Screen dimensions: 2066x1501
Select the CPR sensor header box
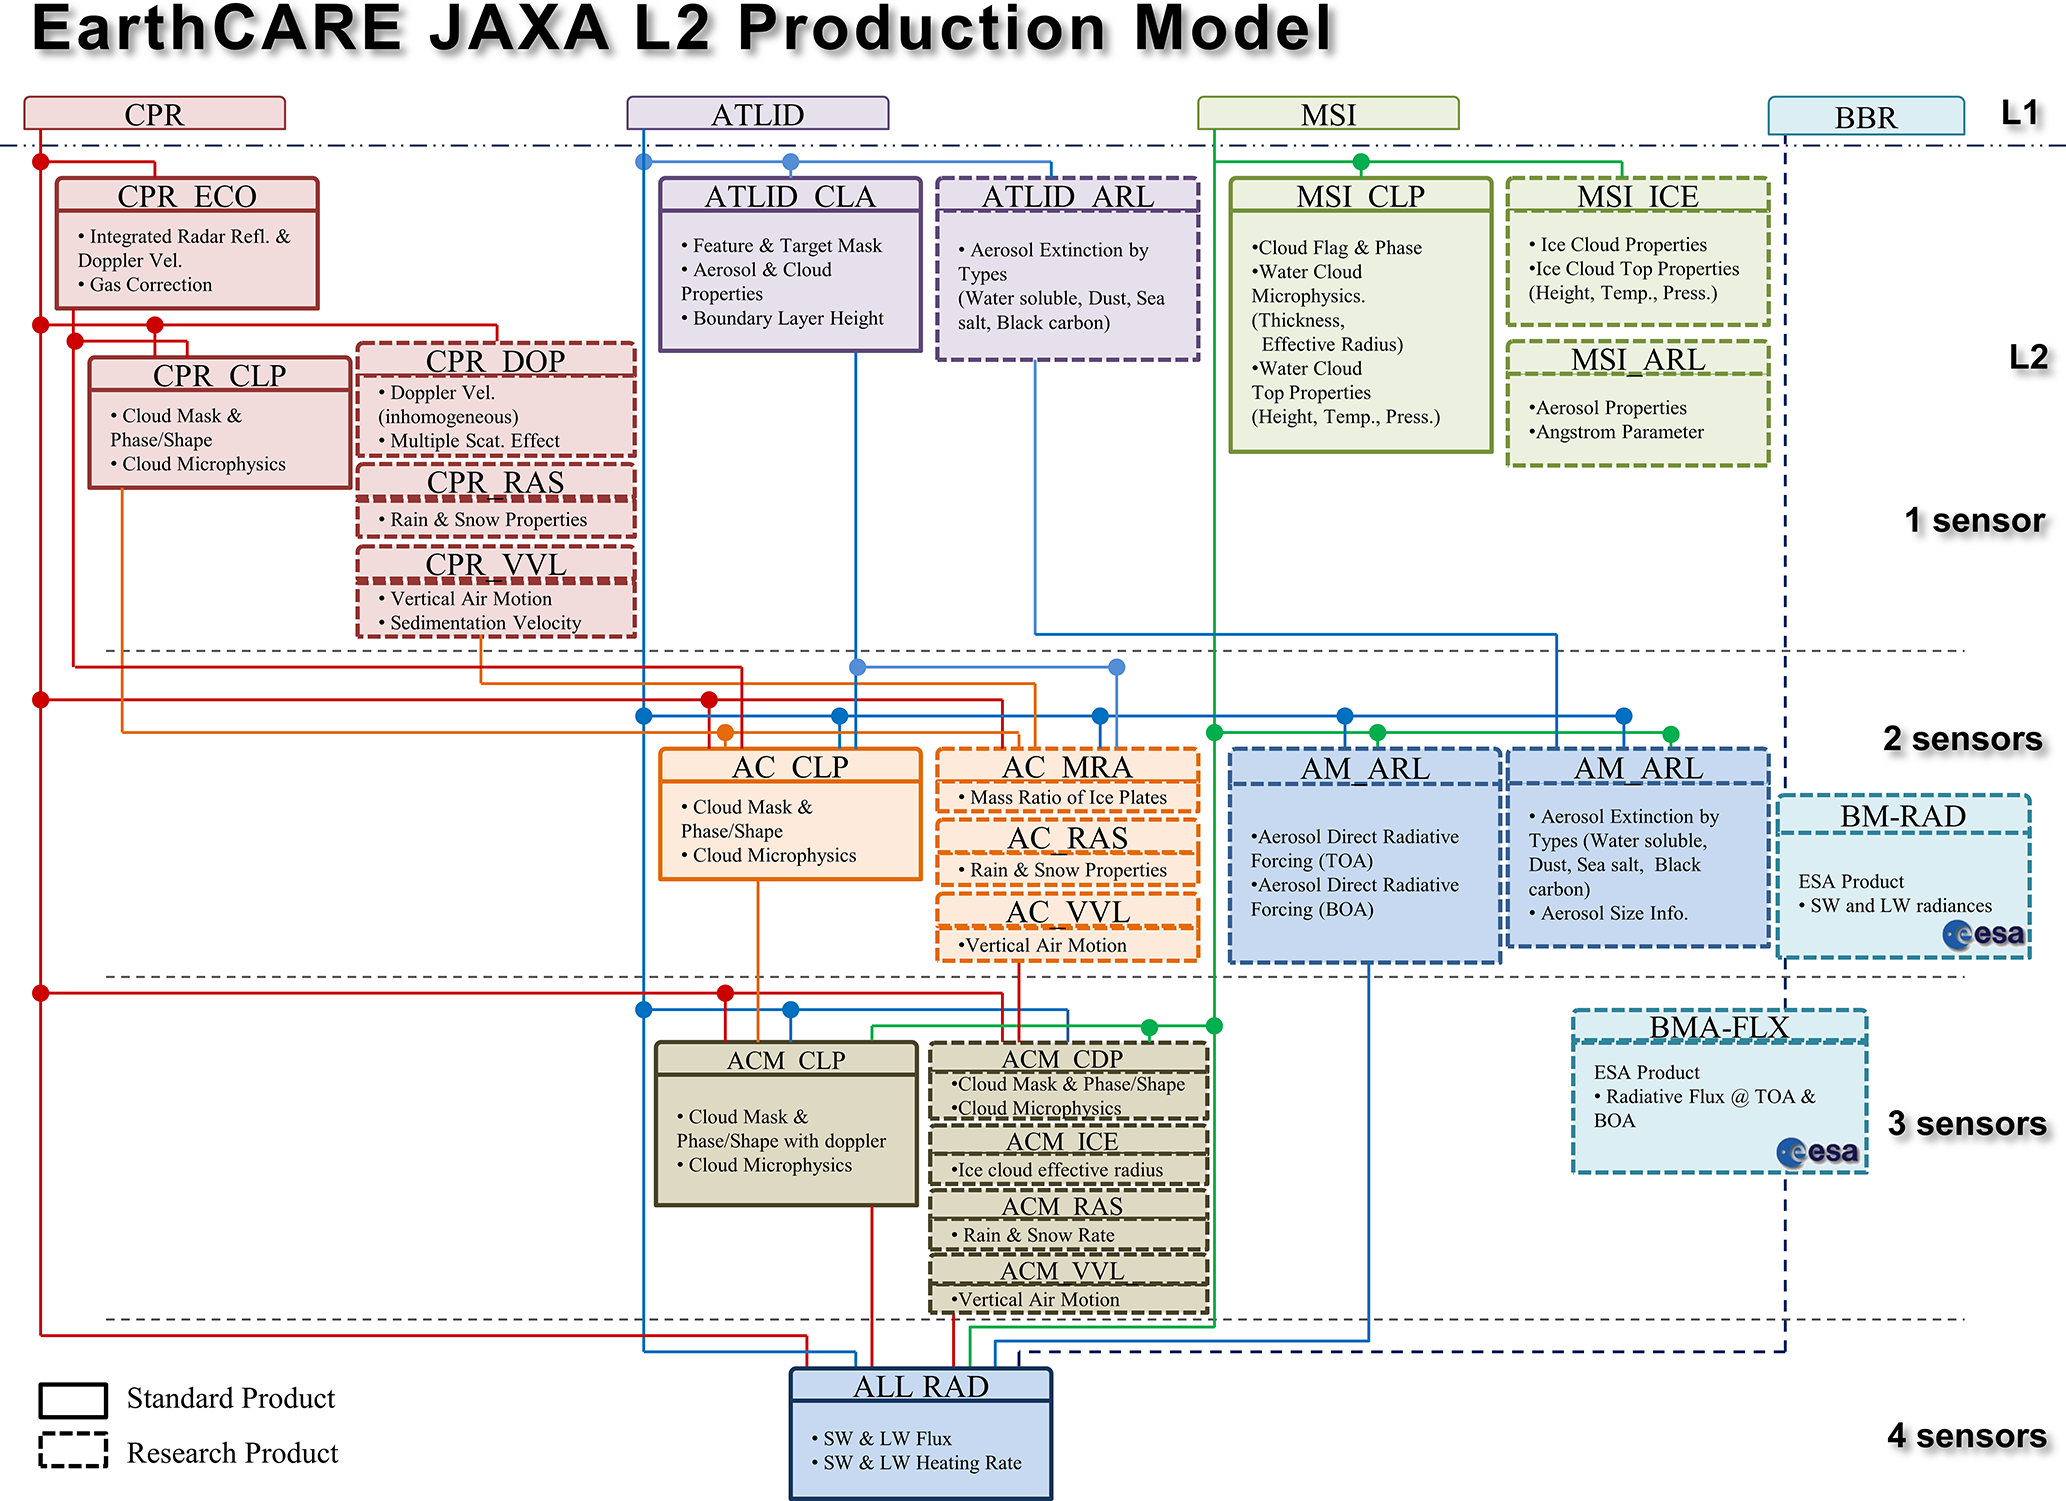click(x=154, y=114)
